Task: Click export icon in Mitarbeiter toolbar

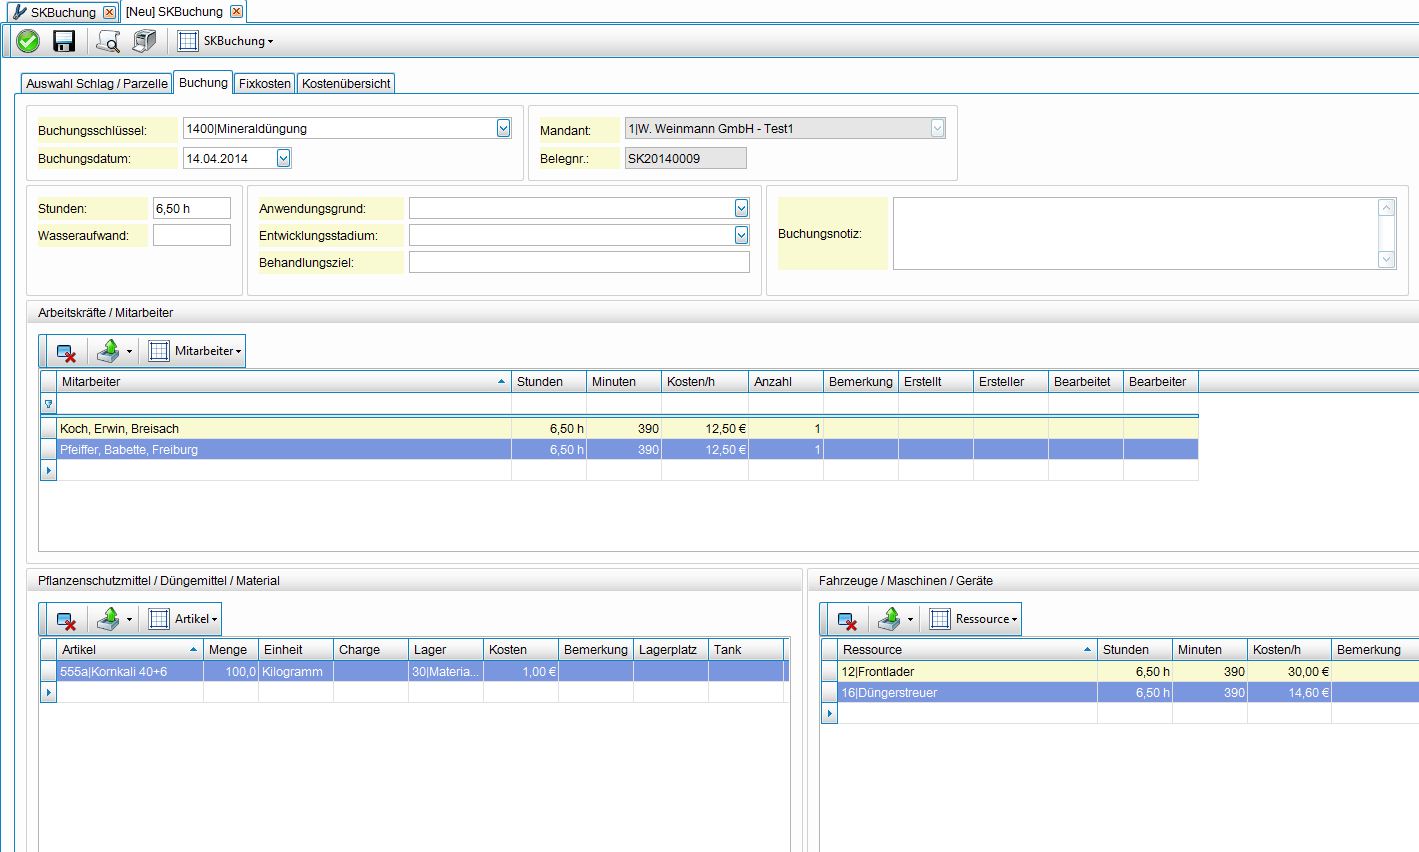Action: 108,351
